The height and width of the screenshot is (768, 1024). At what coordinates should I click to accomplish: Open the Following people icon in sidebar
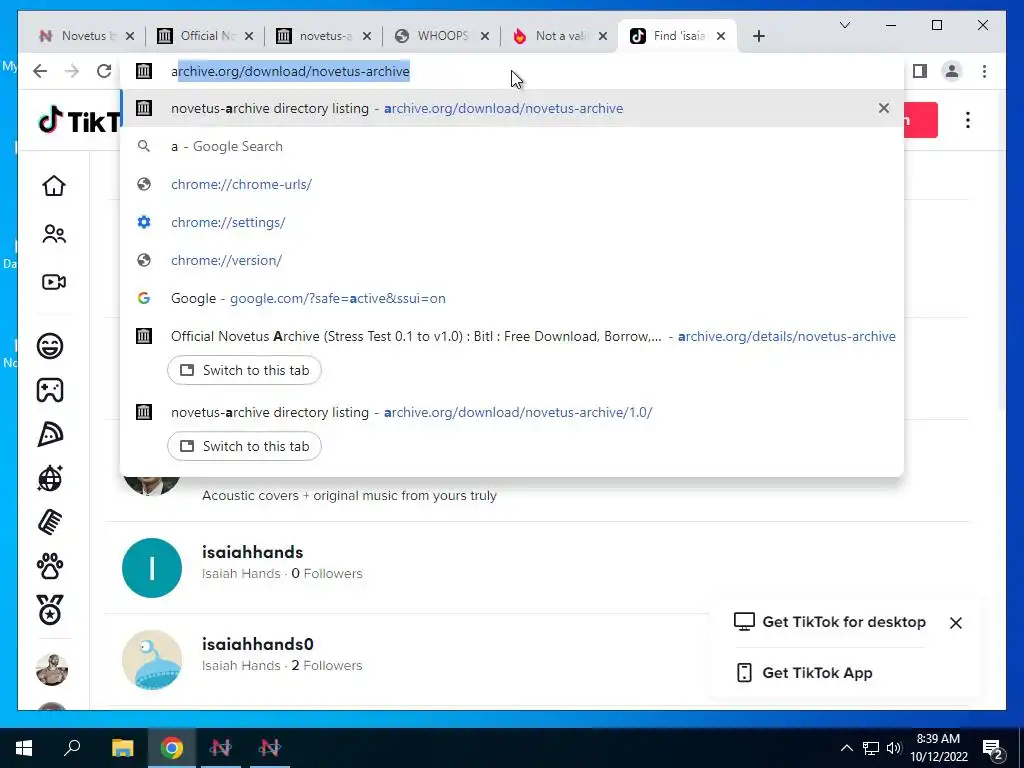pyautogui.click(x=54, y=234)
